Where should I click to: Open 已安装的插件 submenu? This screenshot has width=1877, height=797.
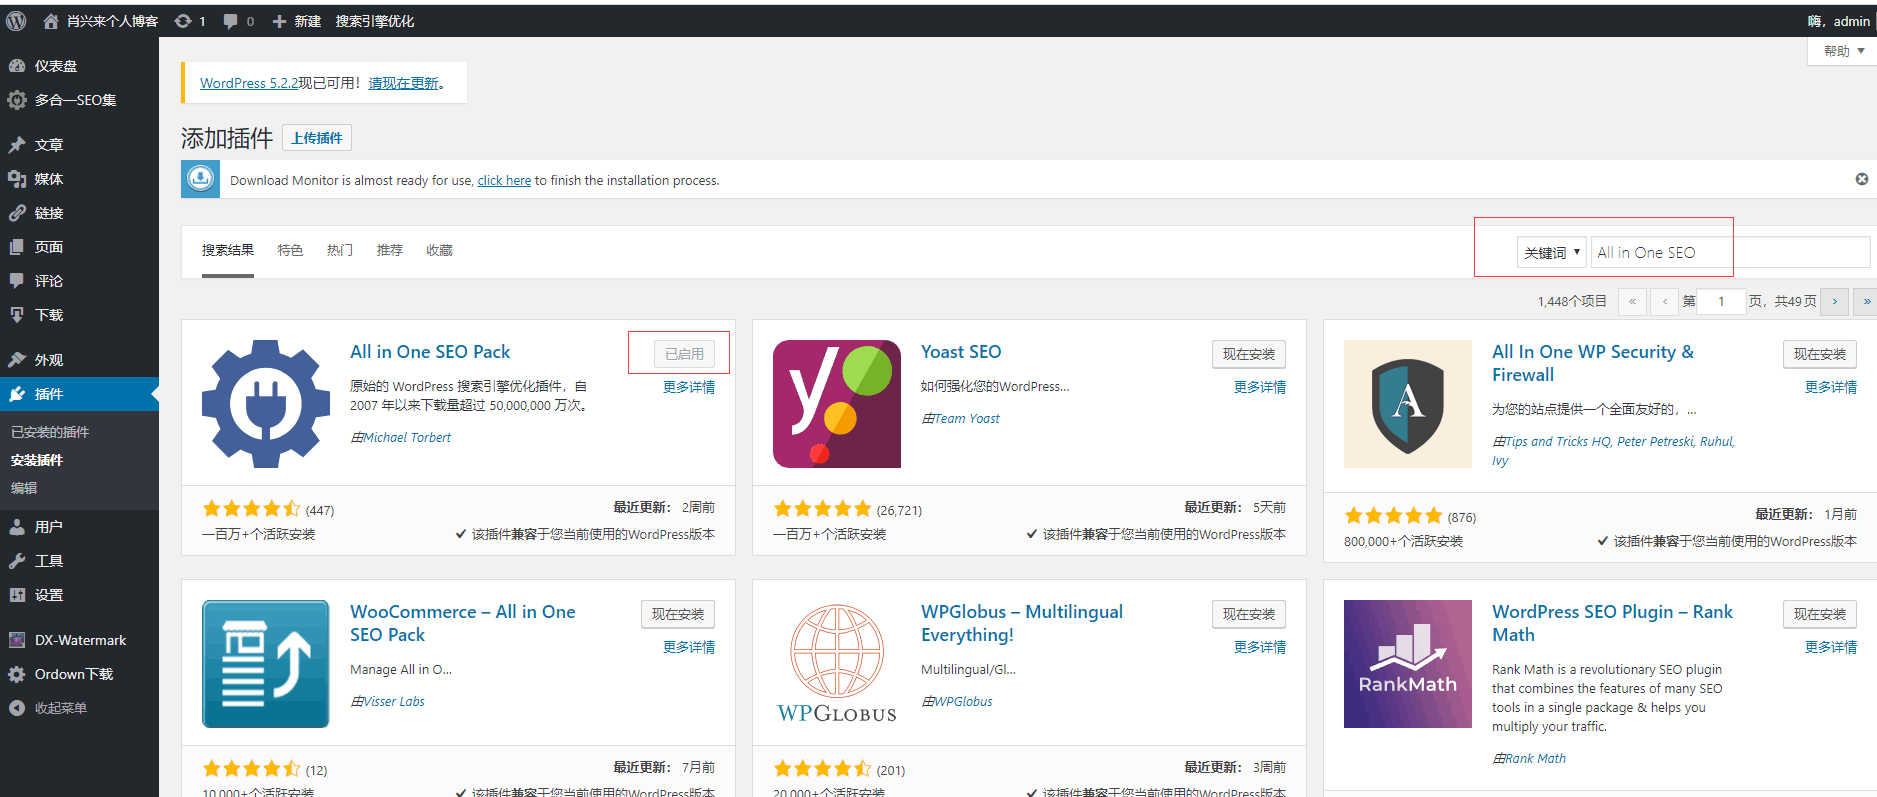(x=50, y=432)
